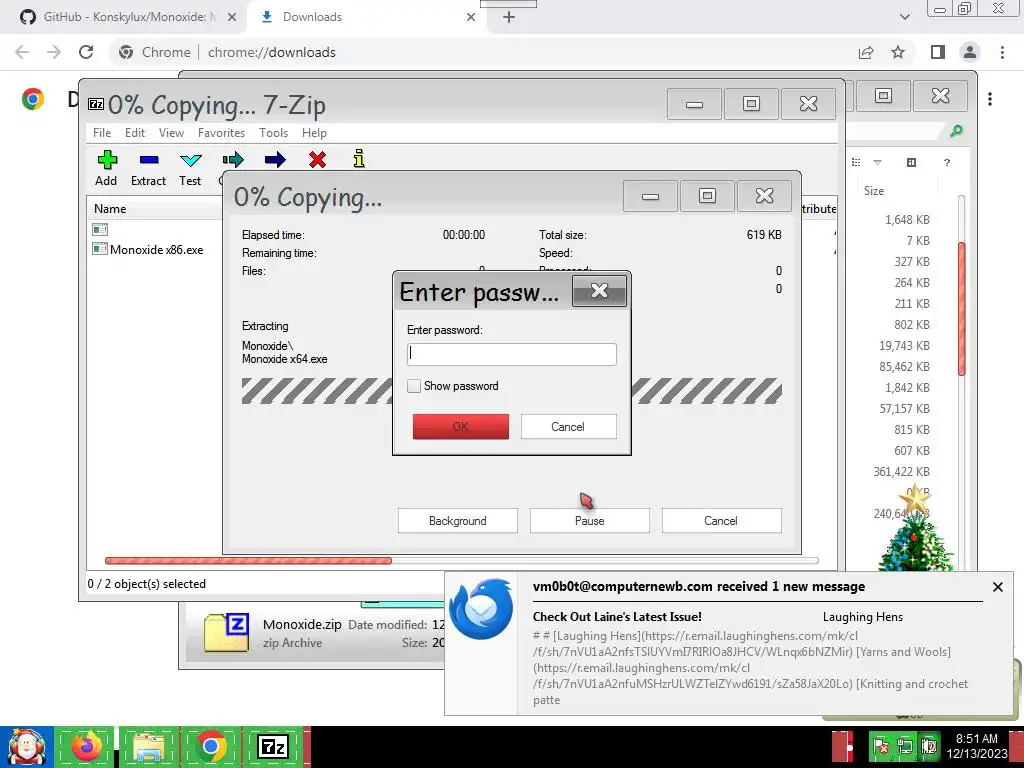
Task: Click the Explorer help question mark icon
Action: coord(946,163)
